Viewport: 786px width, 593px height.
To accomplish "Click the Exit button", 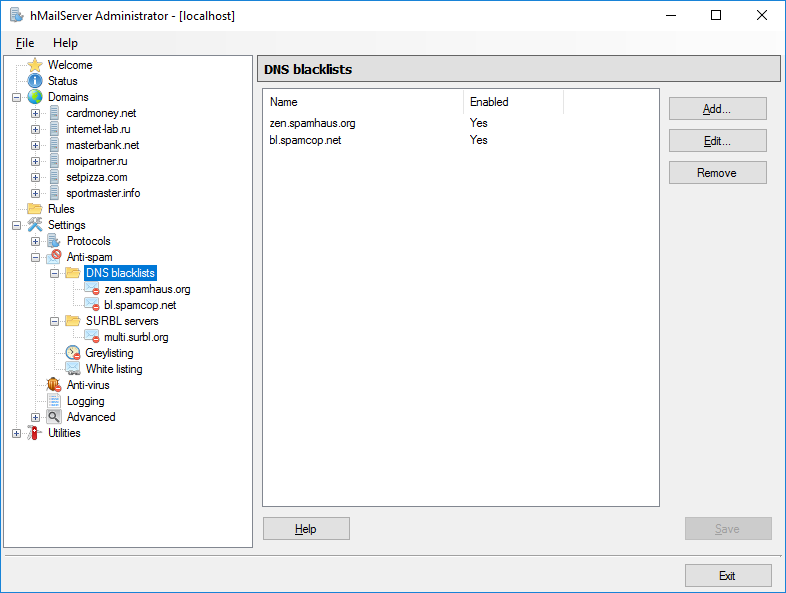I will [x=728, y=575].
